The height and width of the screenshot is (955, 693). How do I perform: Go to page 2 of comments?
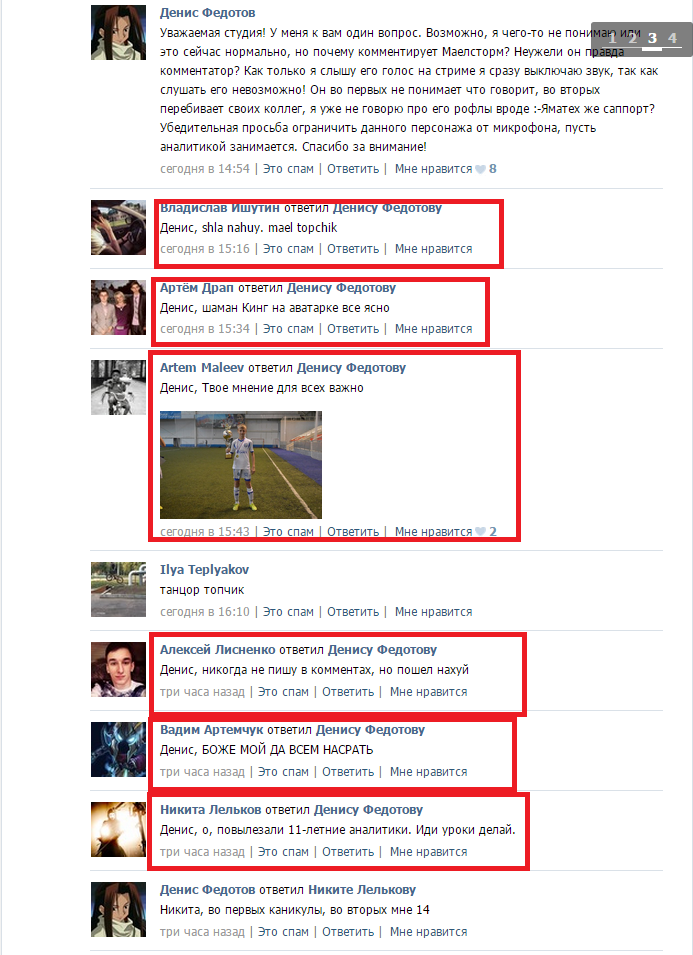[633, 38]
